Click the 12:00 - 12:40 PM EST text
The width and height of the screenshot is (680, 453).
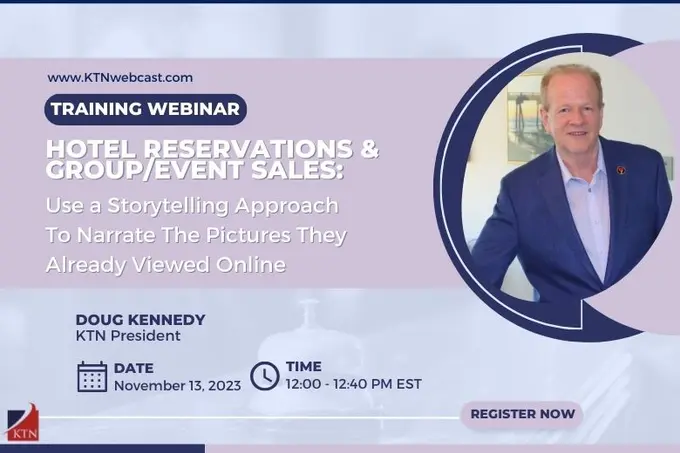pyautogui.click(x=354, y=384)
